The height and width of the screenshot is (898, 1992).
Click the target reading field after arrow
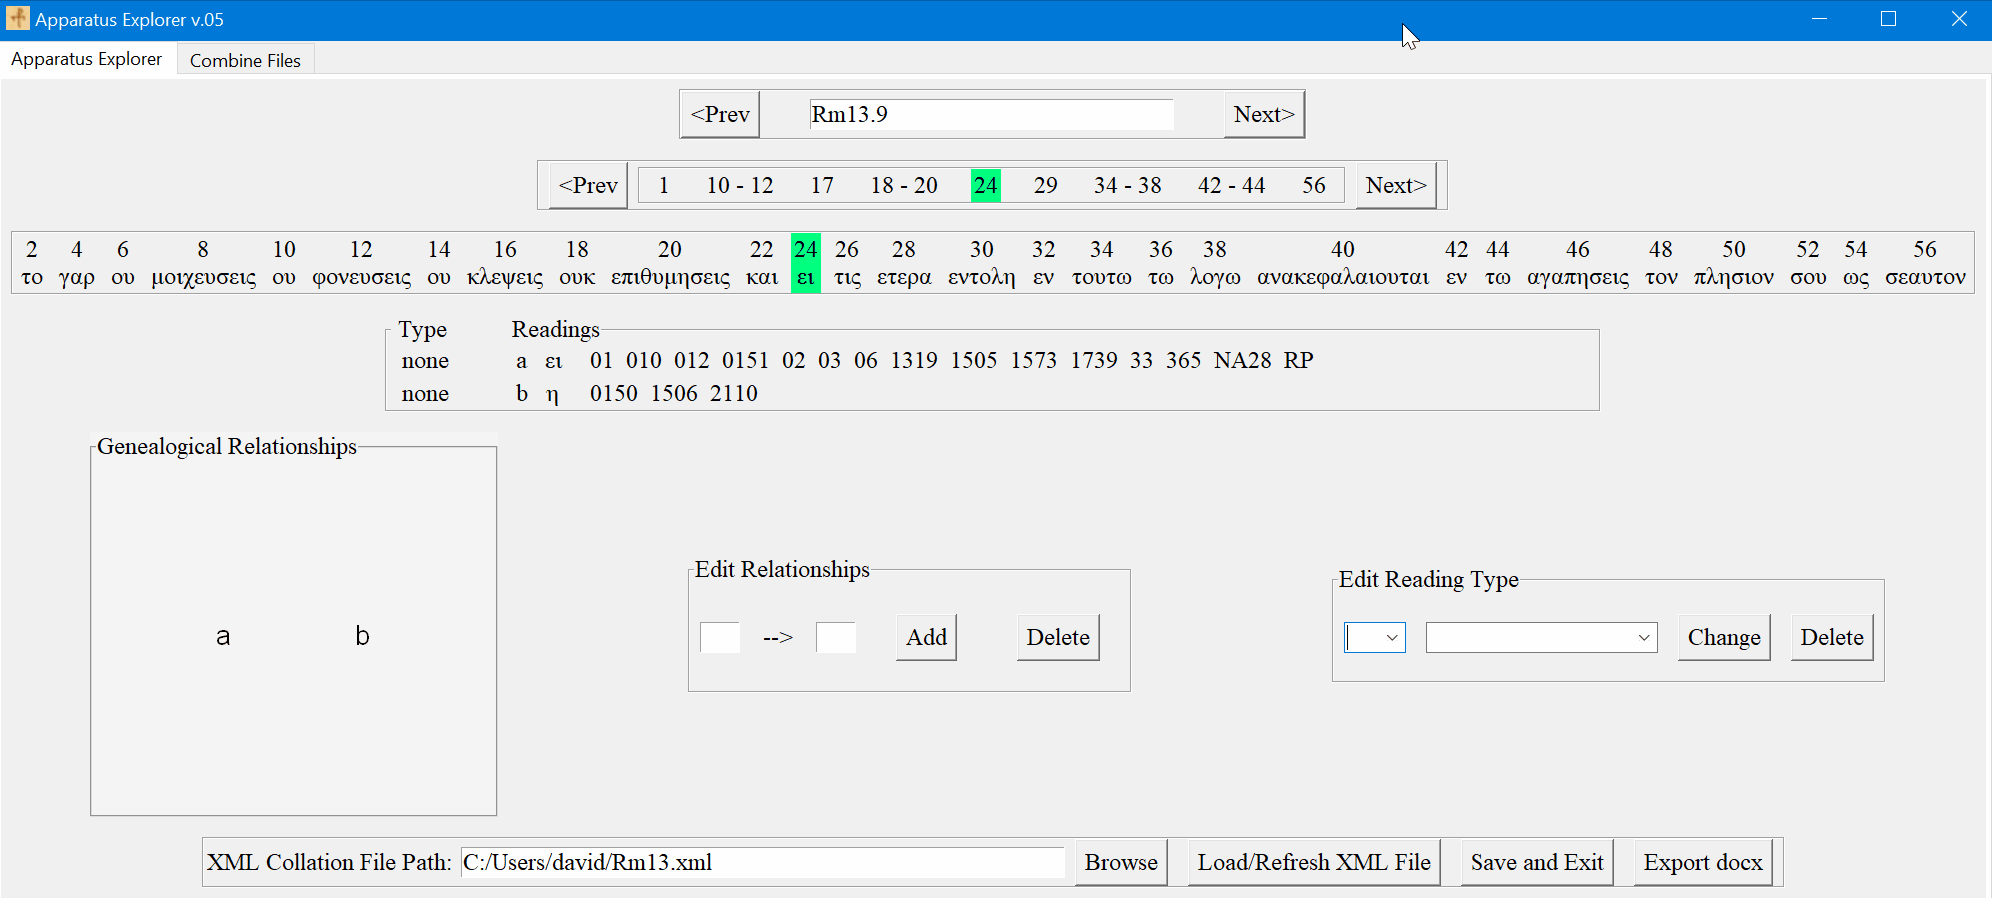click(836, 637)
